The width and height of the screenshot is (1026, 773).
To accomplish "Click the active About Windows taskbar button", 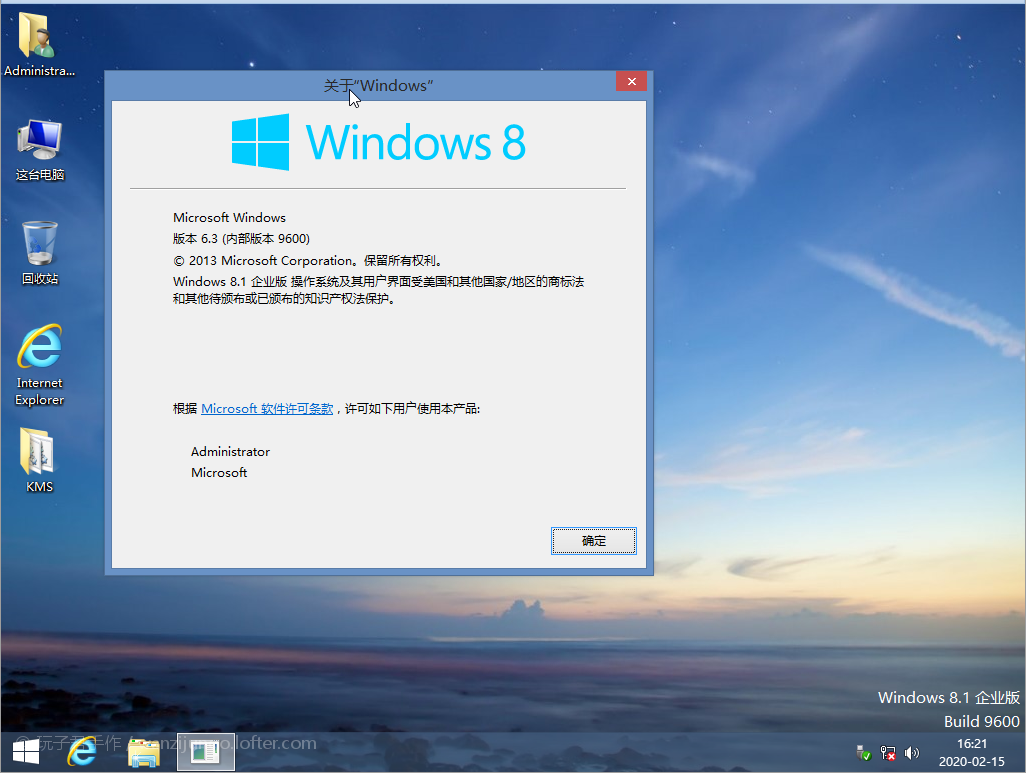I will (x=206, y=751).
